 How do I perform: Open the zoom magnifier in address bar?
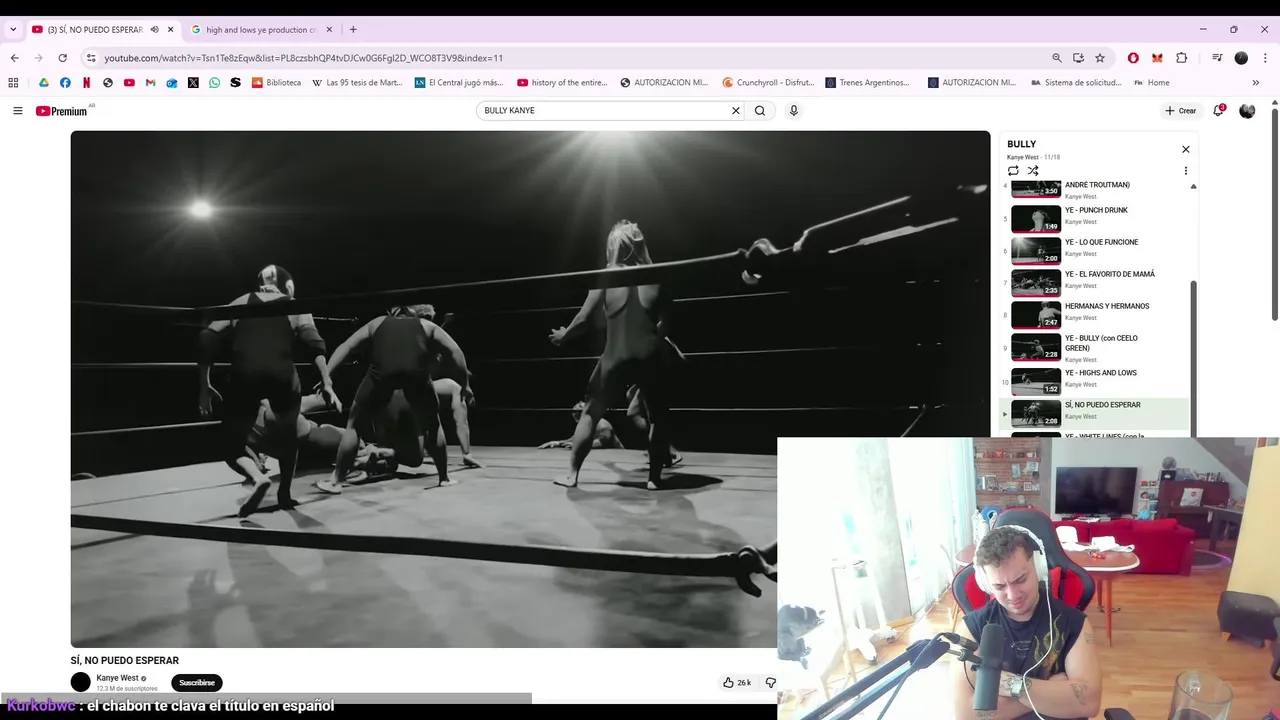coord(1057,58)
